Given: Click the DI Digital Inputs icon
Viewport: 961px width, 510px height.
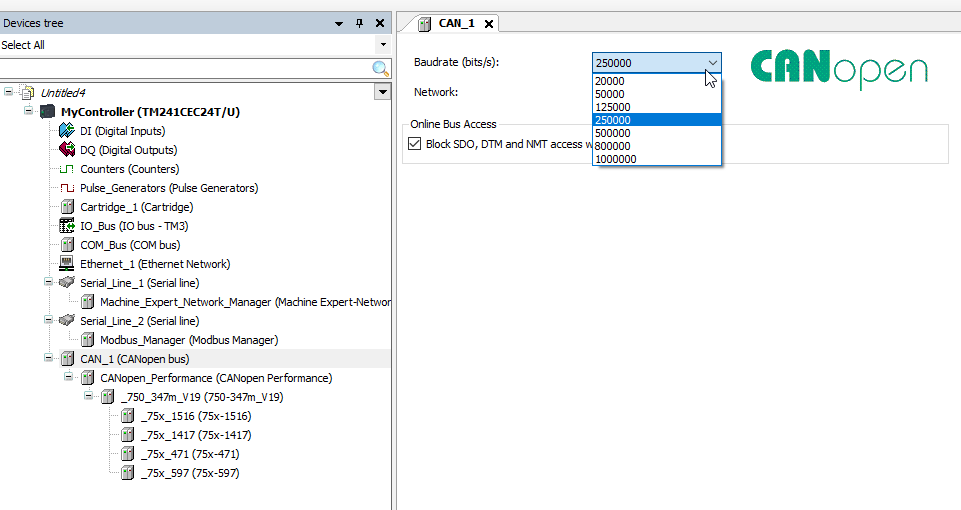Looking at the screenshot, I should pyautogui.click(x=67, y=131).
